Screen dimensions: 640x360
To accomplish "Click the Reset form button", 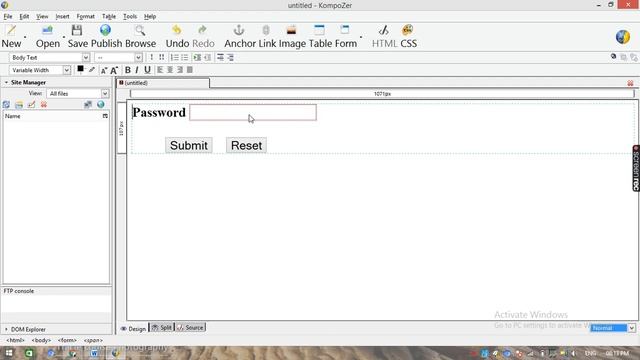I will (x=246, y=145).
